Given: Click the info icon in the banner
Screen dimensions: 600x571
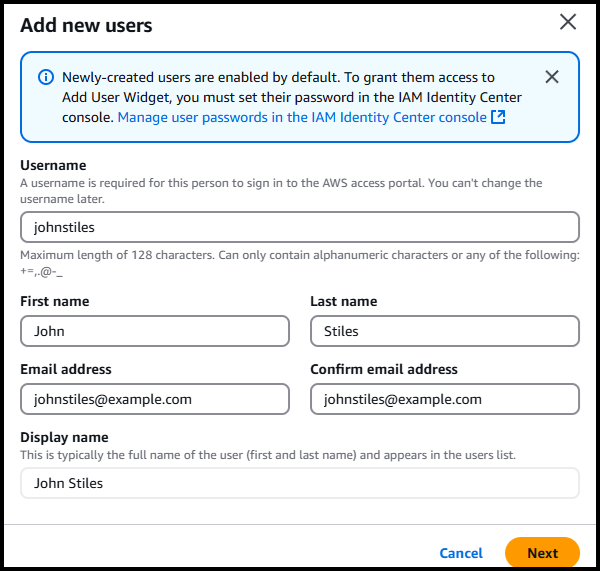Looking at the screenshot, I should click(46, 77).
